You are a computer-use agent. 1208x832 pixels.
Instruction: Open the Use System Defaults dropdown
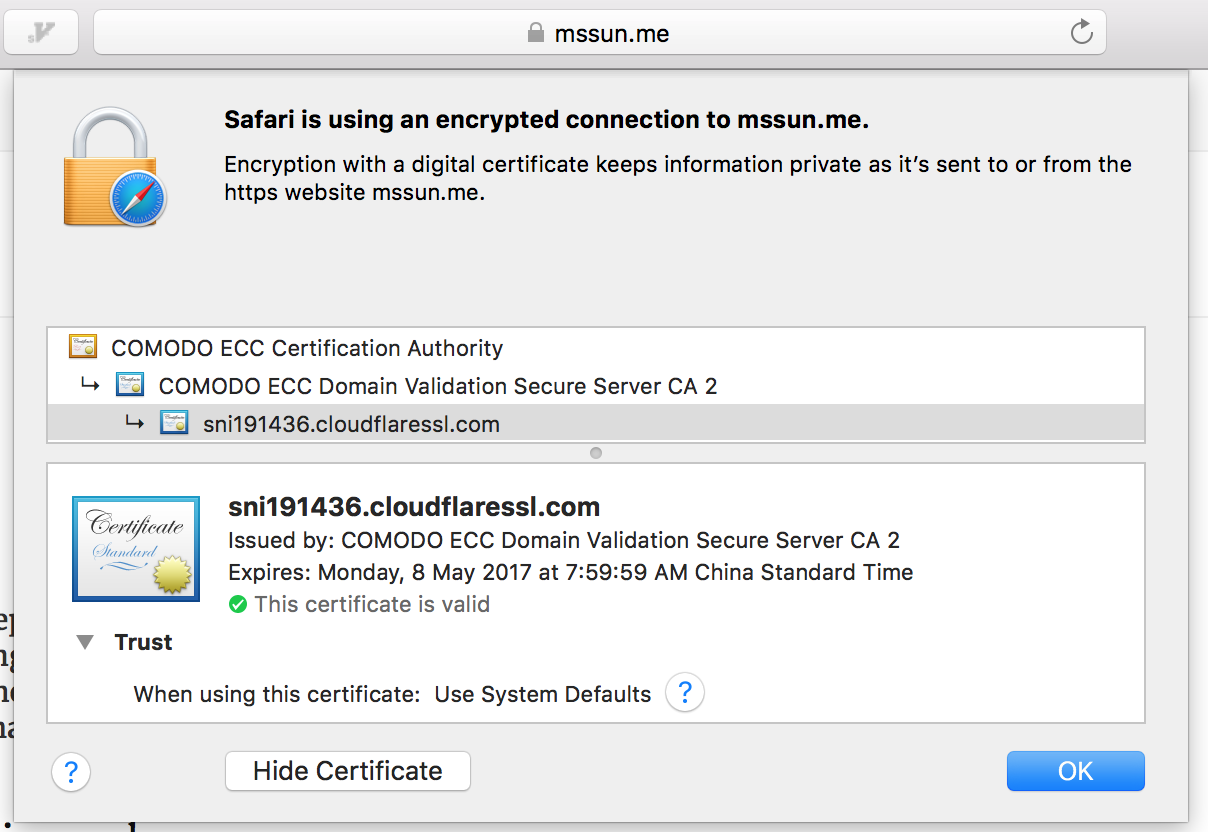point(542,694)
